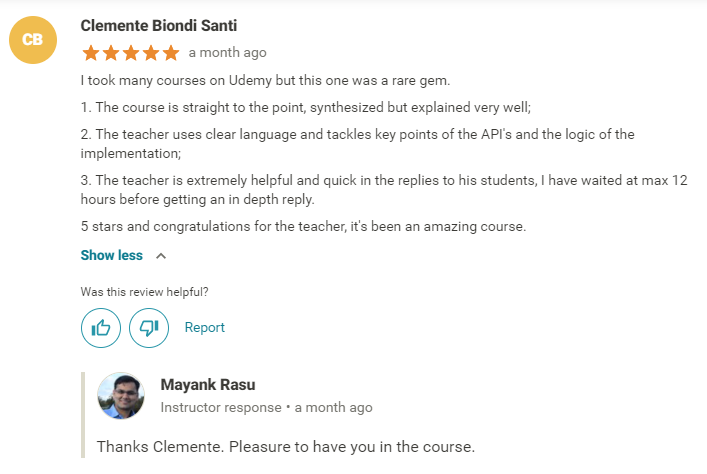Click the instructor's 'Thanks Clemente' reply text
The height and width of the screenshot is (474, 707).
[285, 446]
